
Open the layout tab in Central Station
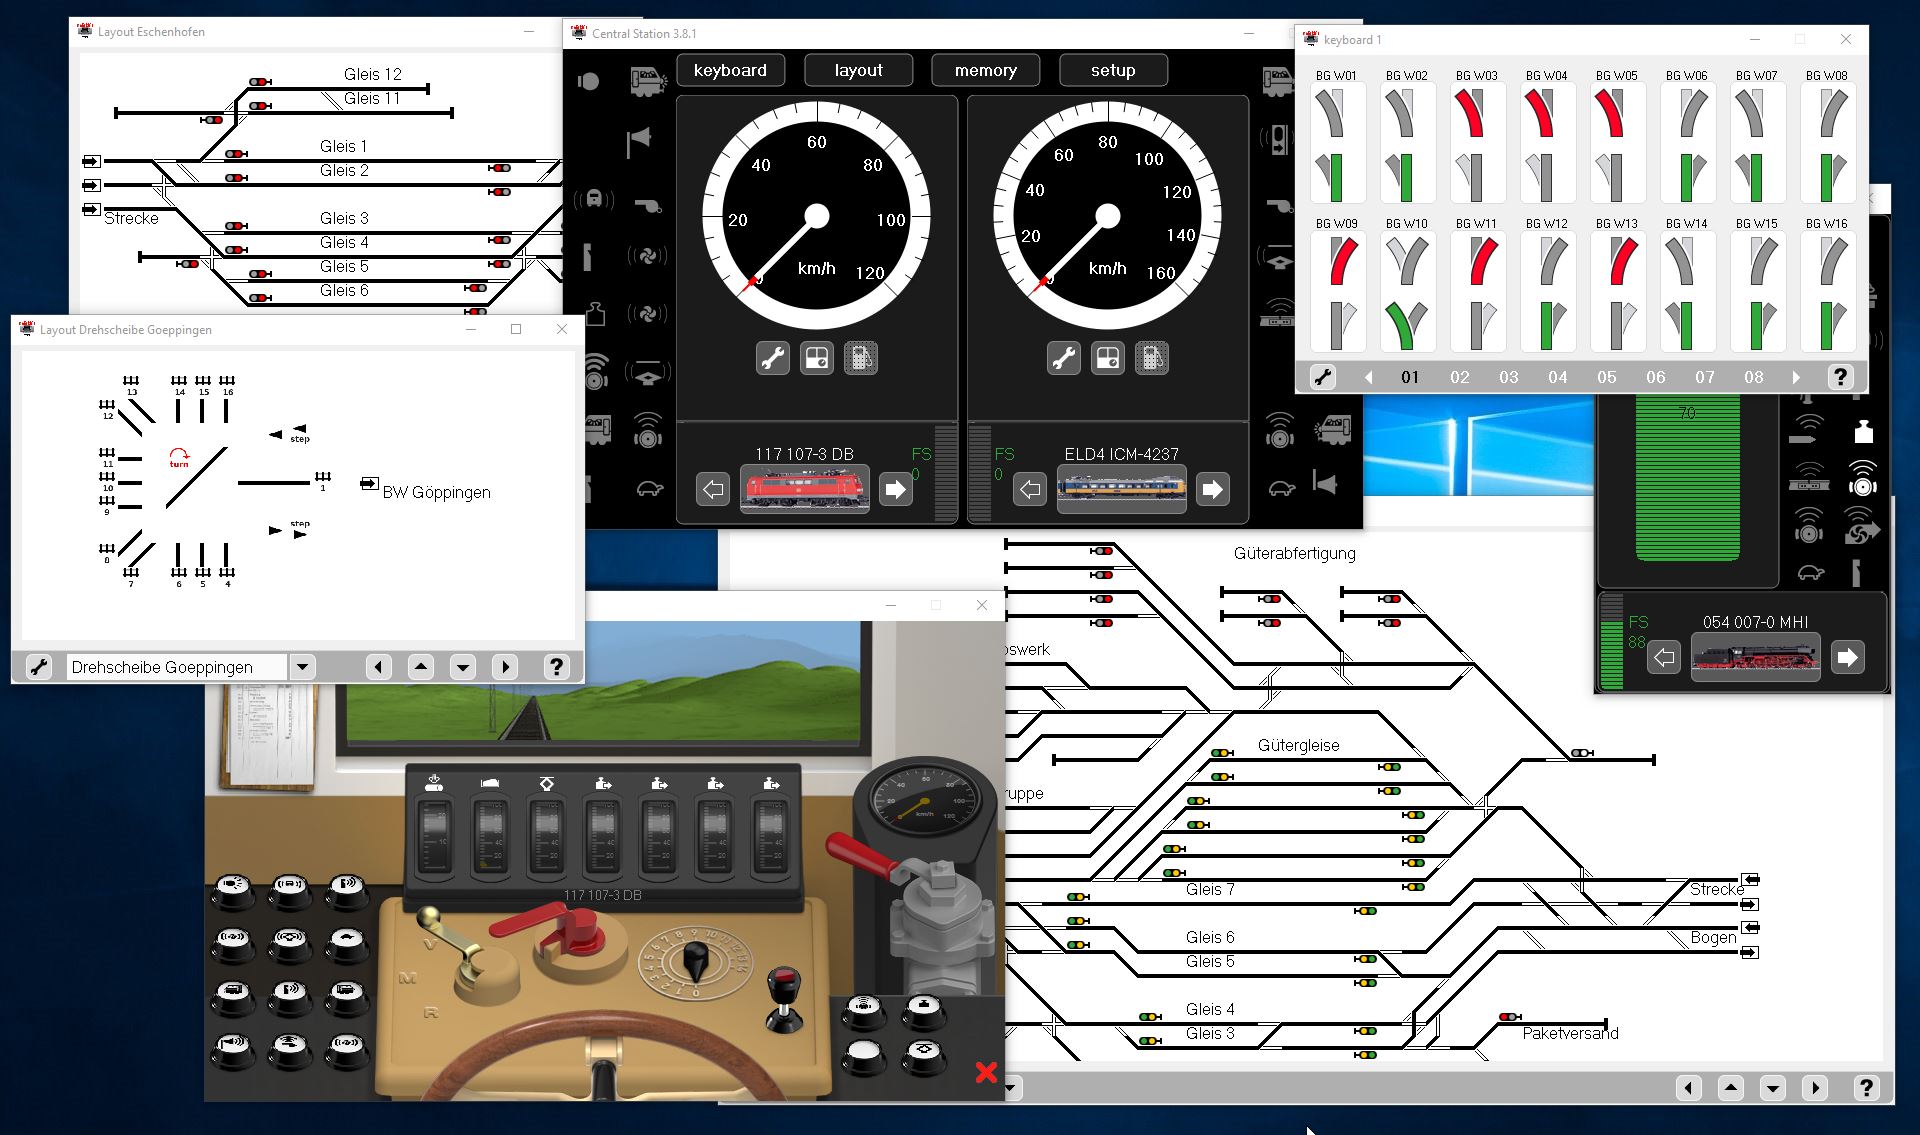click(858, 70)
